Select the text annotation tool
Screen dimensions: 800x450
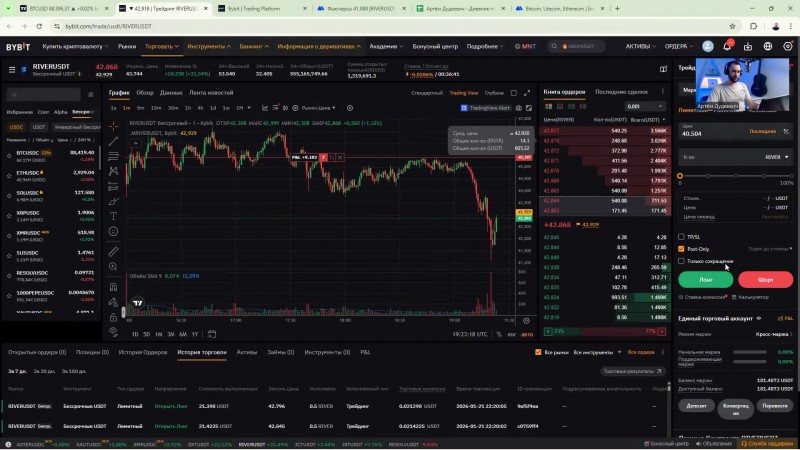113,216
